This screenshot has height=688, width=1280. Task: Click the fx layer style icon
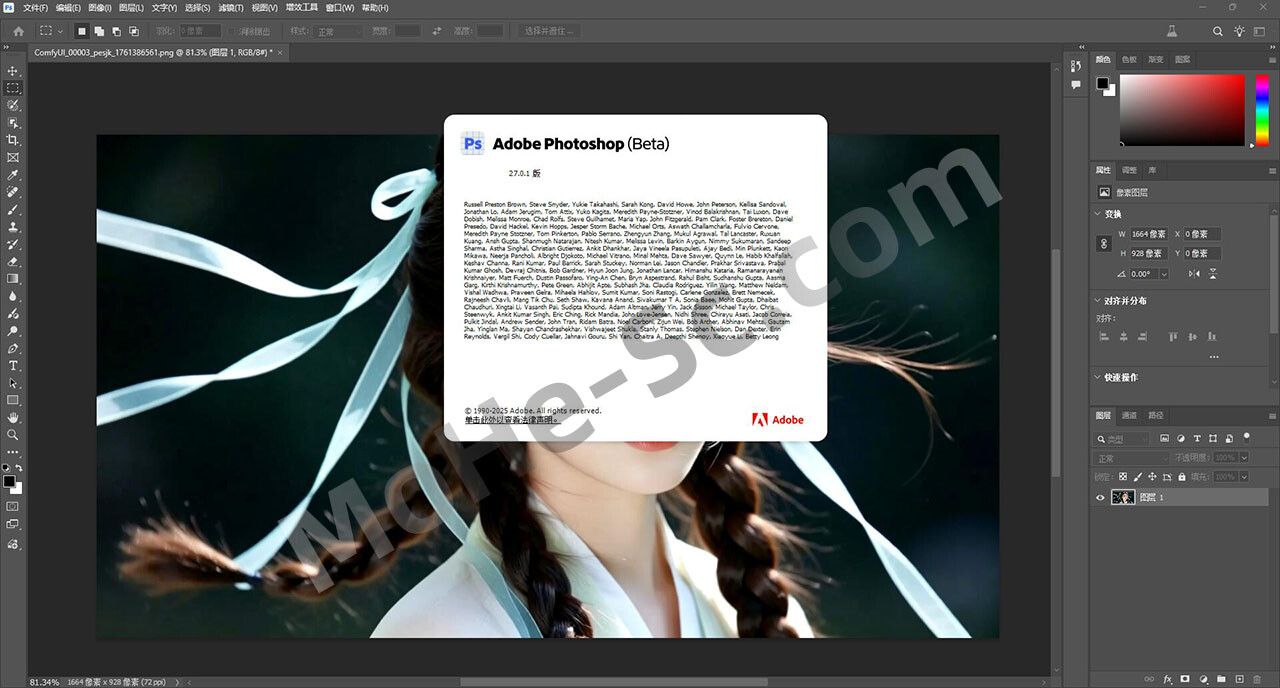(1167, 679)
